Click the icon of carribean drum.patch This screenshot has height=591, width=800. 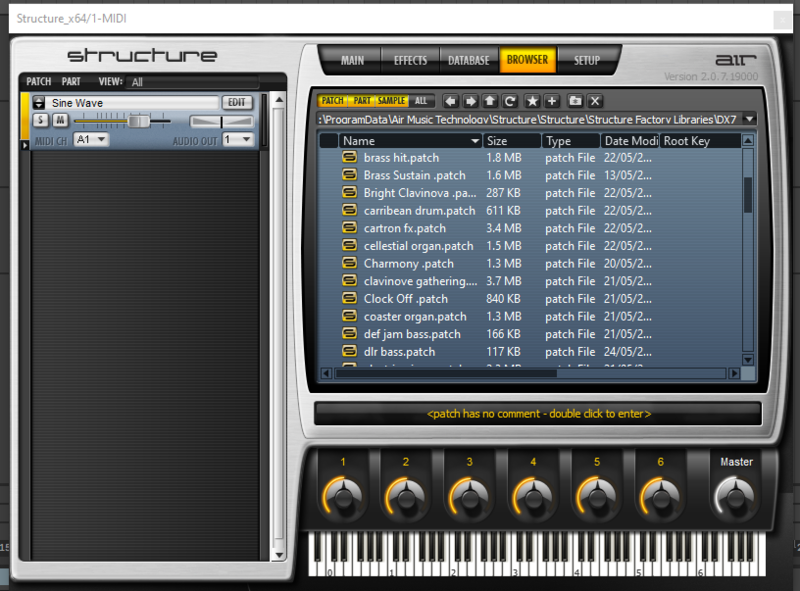349,210
